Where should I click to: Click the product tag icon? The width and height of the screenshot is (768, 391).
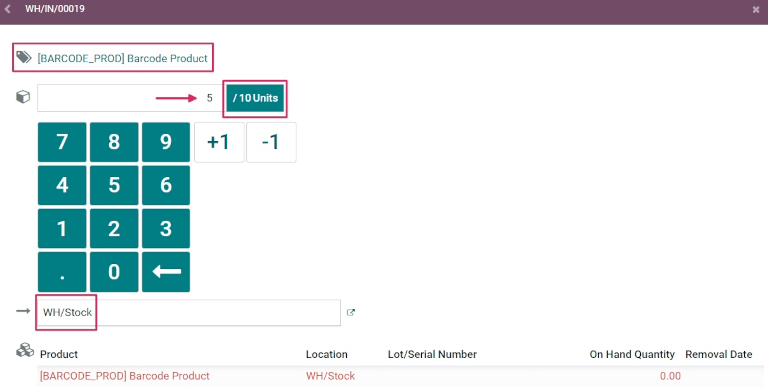(x=24, y=57)
